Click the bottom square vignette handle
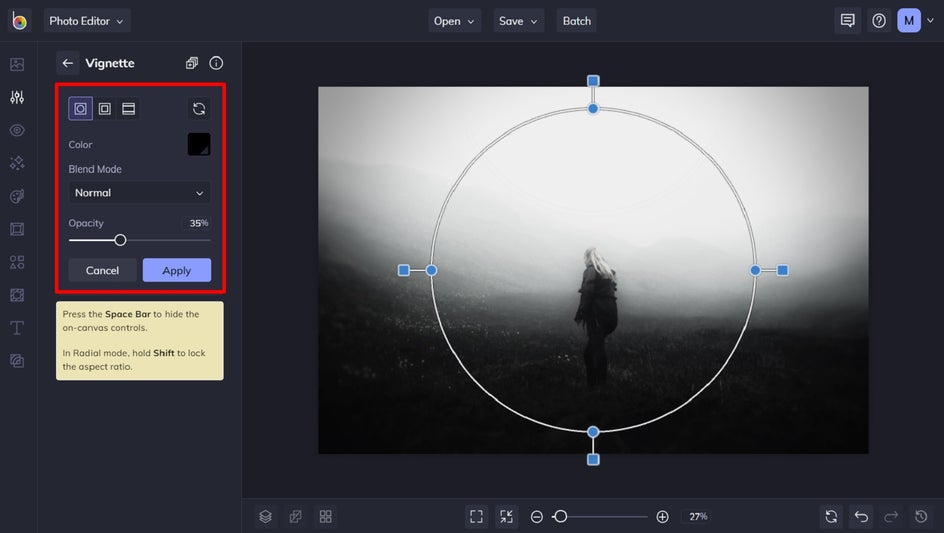 tap(593, 460)
